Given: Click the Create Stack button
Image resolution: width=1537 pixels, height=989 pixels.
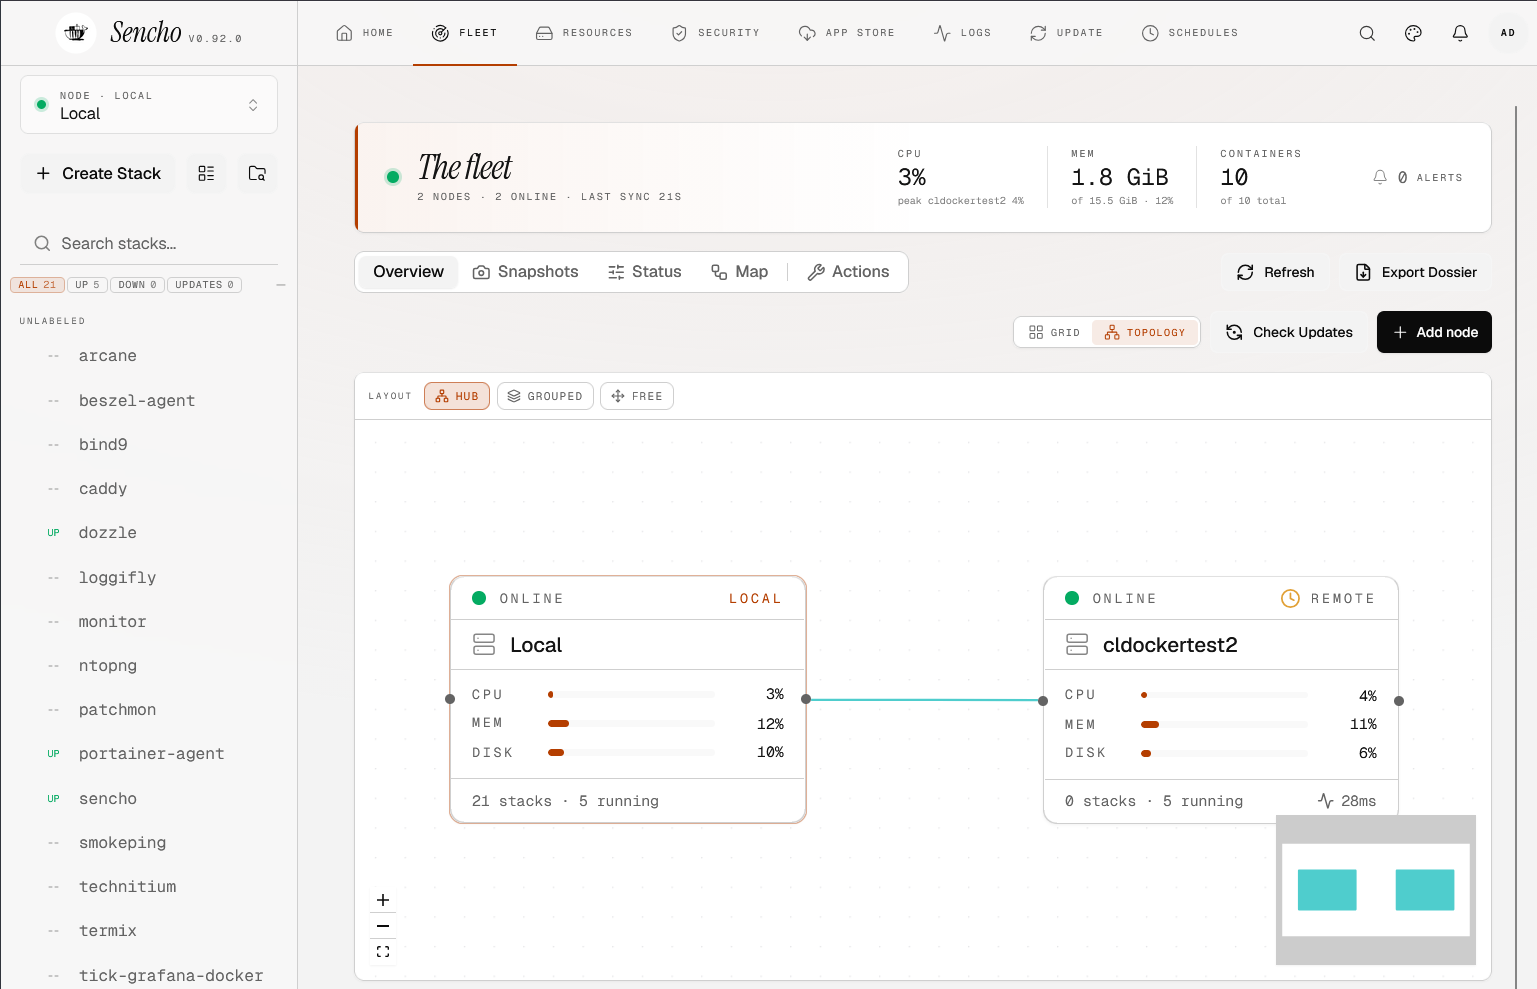Looking at the screenshot, I should tap(98, 173).
